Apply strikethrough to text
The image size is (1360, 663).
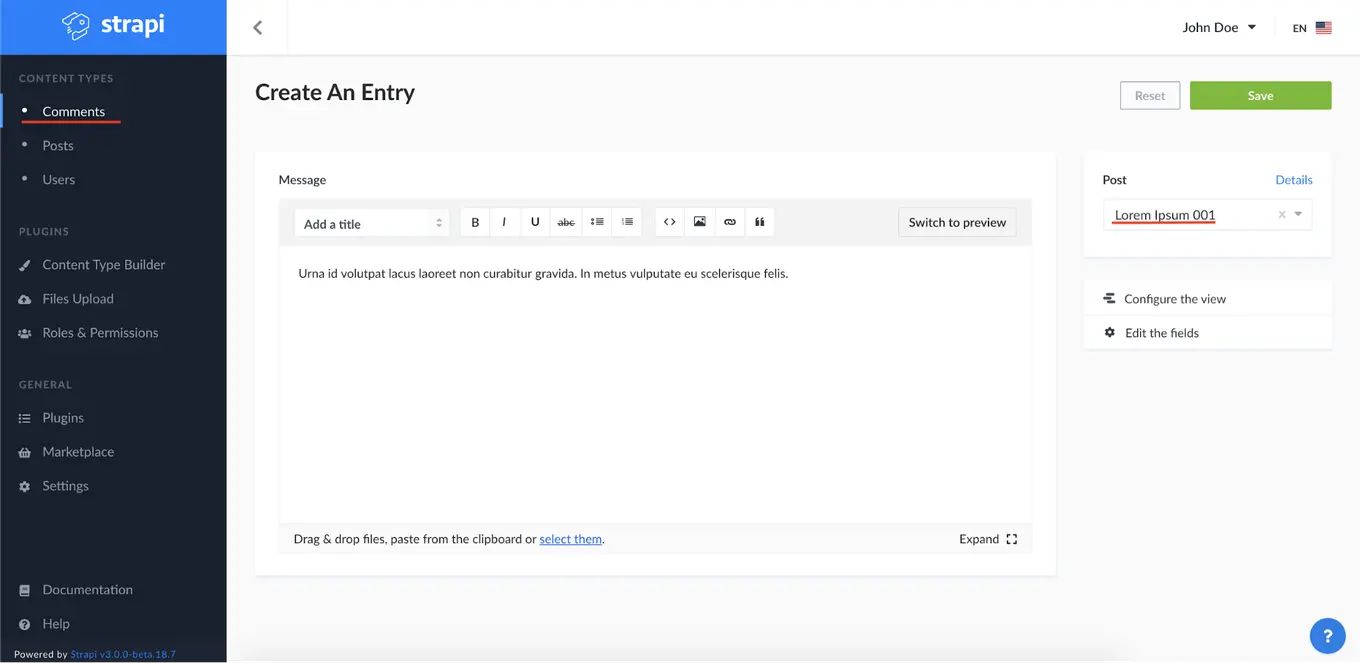pyautogui.click(x=565, y=221)
